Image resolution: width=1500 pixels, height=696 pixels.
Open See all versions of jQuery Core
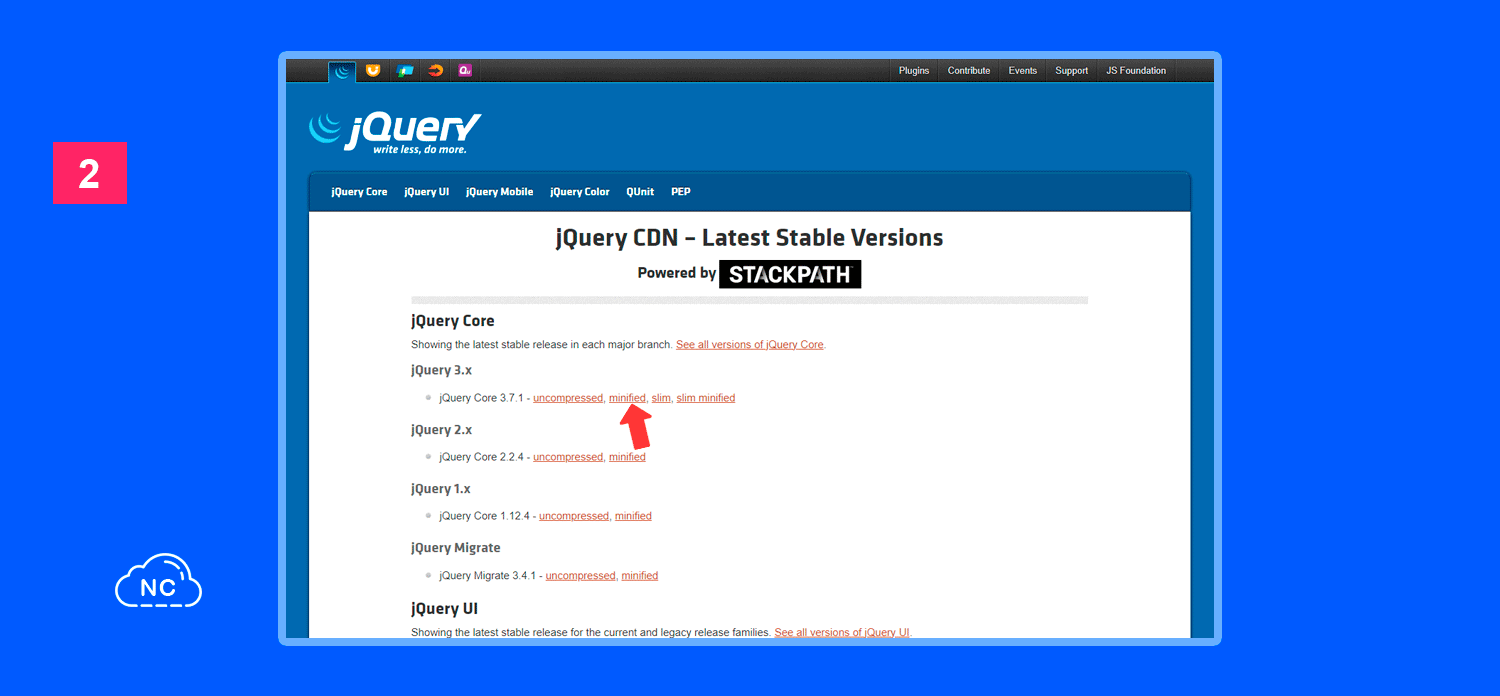point(750,345)
